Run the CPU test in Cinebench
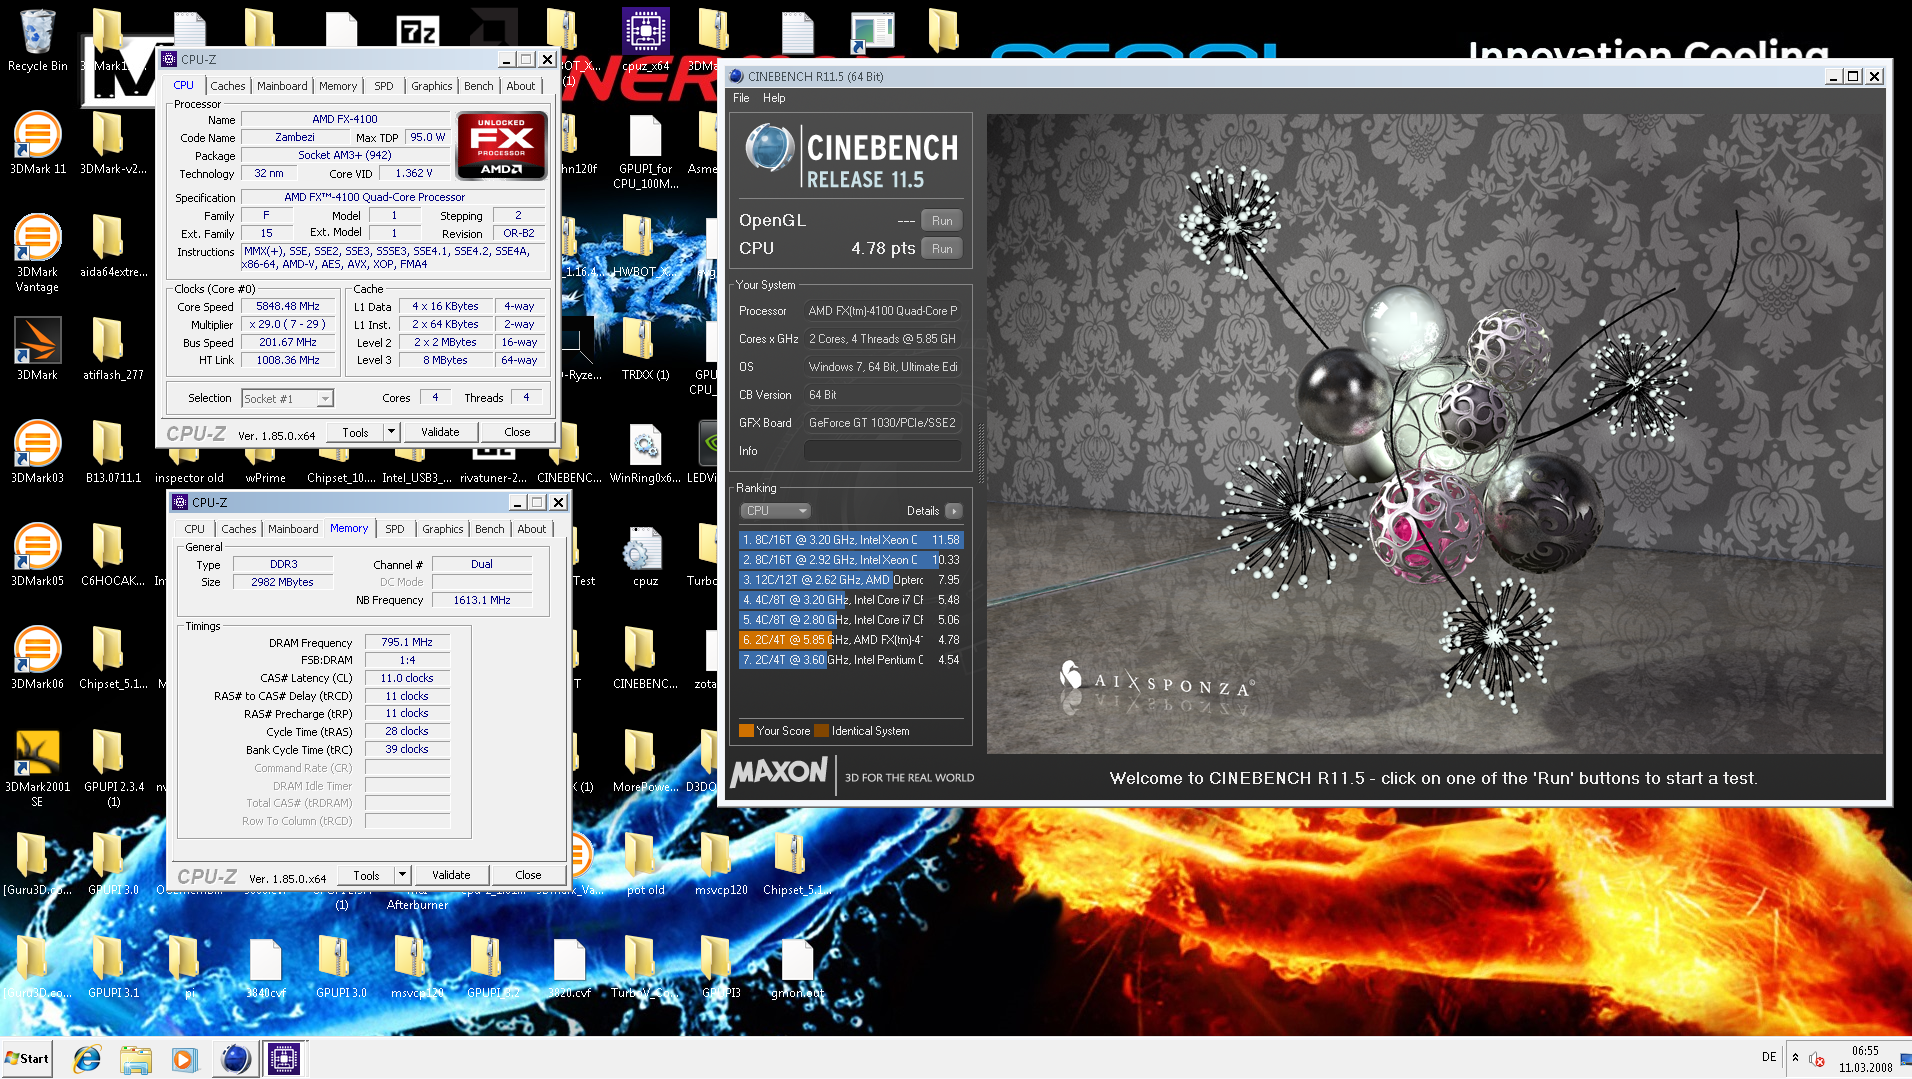Image resolution: width=1912 pixels, height=1079 pixels. [942, 249]
